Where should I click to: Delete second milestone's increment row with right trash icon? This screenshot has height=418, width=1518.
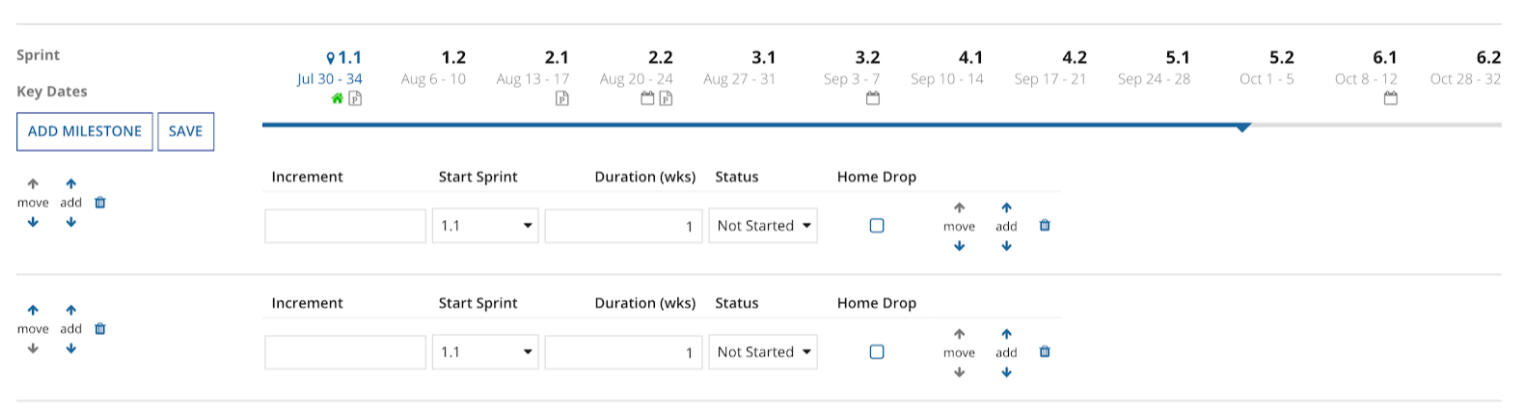click(x=1045, y=352)
